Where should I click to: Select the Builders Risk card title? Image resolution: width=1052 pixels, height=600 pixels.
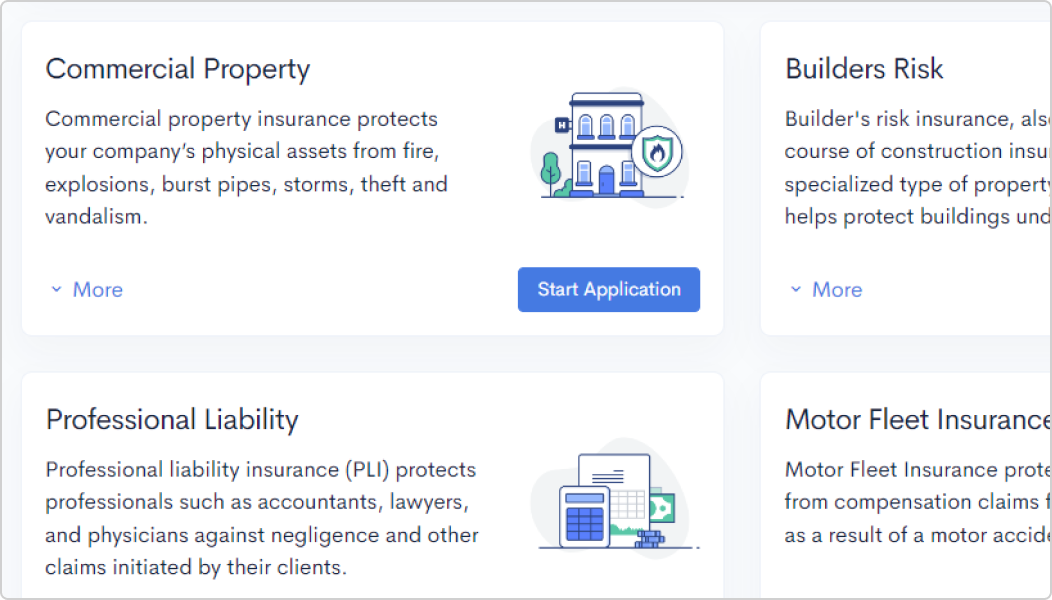coord(864,69)
